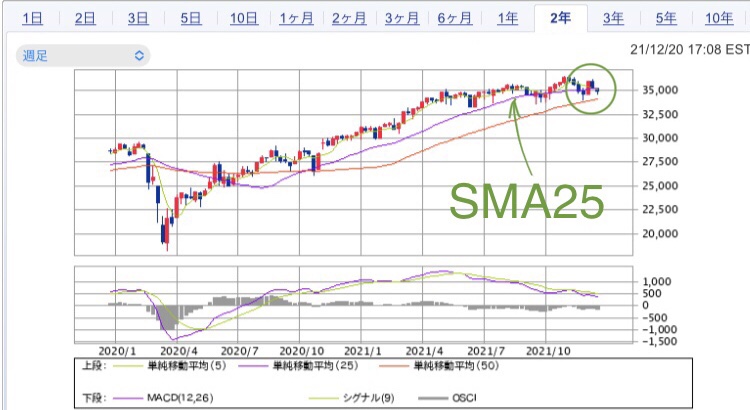750x410 pixels.
Task: Click the March 2020 low candlestick
Action: tap(166, 233)
